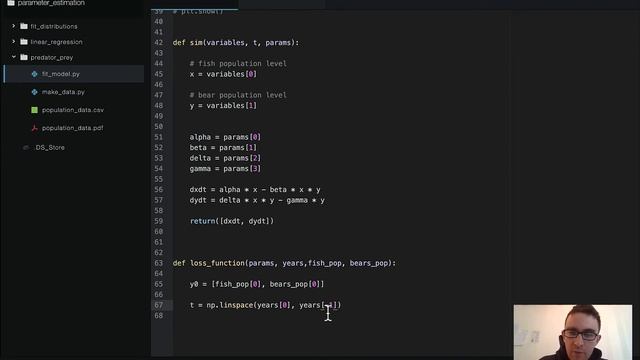Click the 'dydt = delta * x * y' line
This screenshot has width=640, height=360.
coord(257,200)
